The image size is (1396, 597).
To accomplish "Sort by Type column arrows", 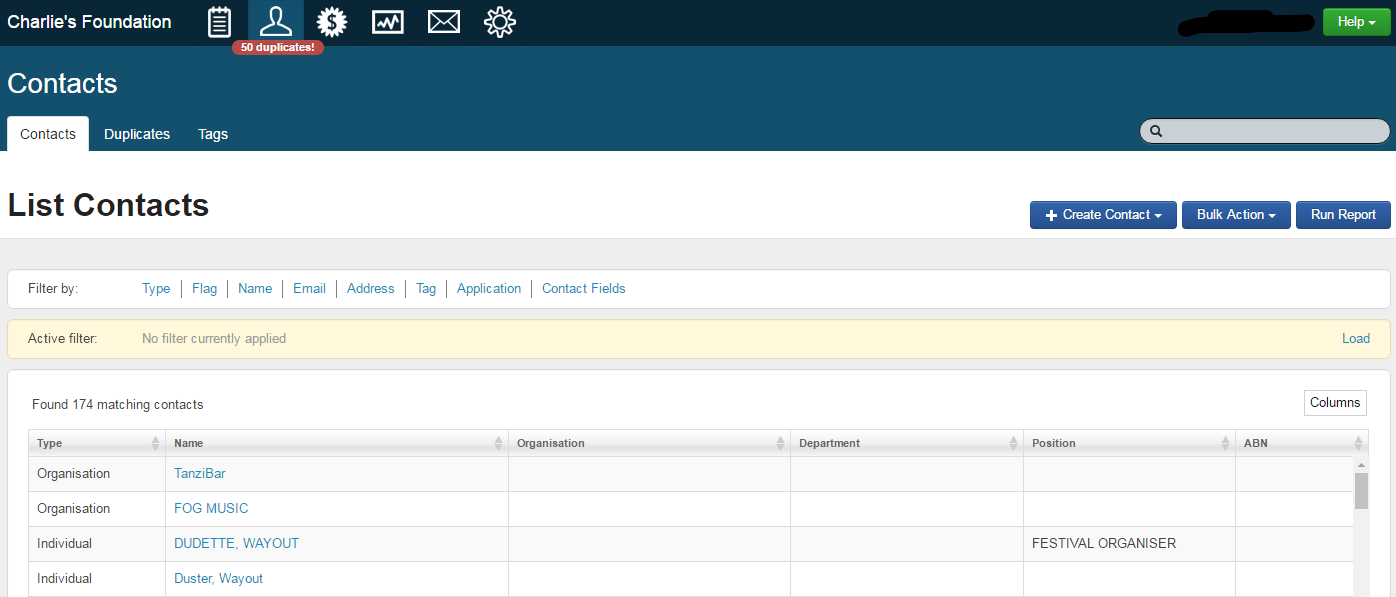I will (x=155, y=443).
